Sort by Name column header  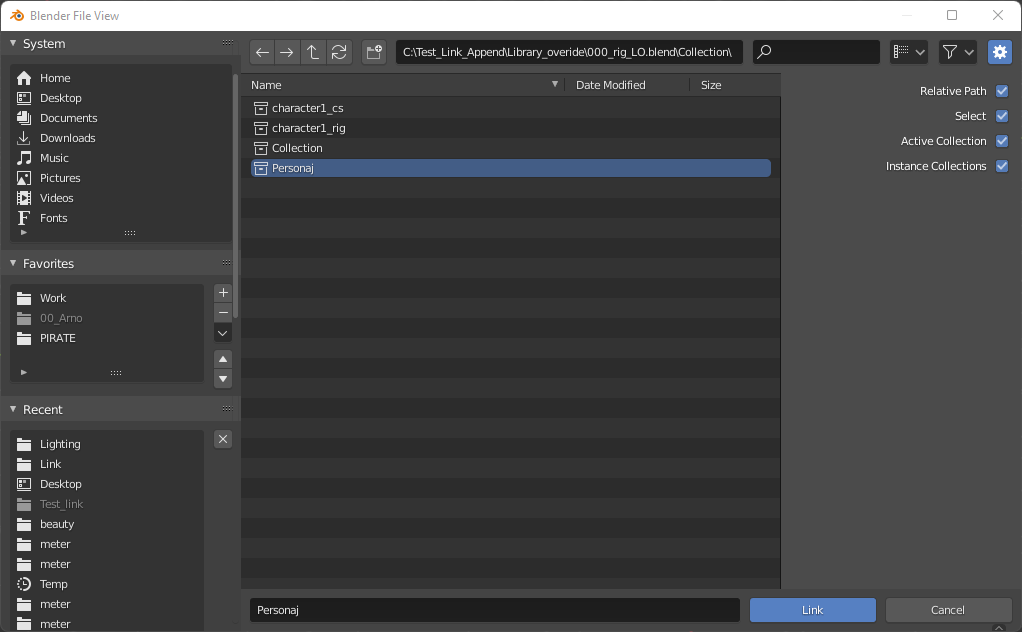tap(404, 85)
